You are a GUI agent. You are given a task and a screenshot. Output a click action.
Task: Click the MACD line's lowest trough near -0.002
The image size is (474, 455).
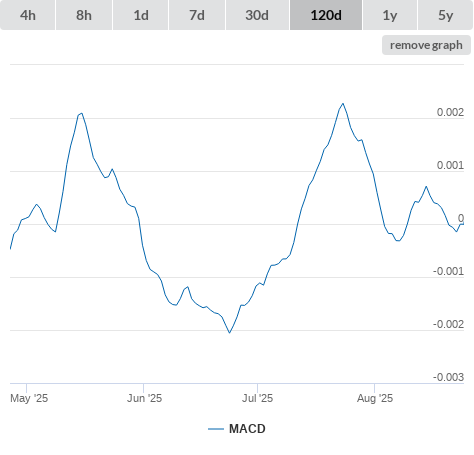point(229,332)
